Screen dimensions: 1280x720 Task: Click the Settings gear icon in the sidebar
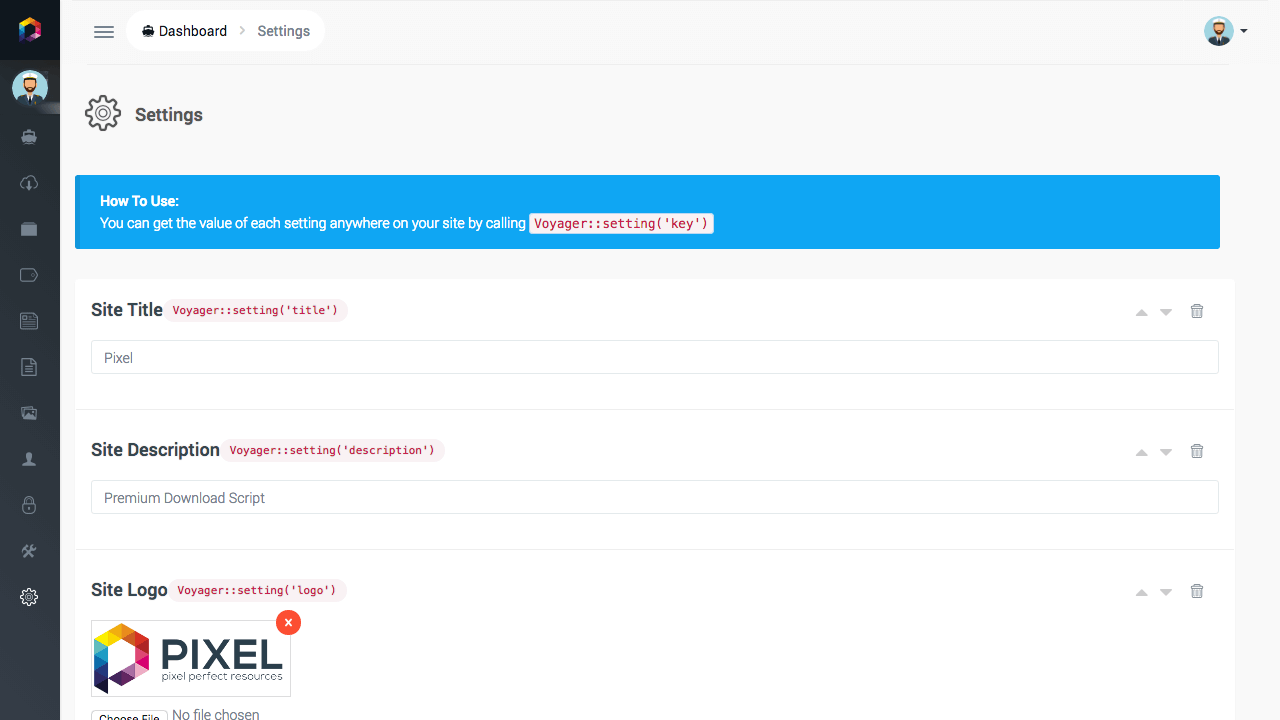pyautogui.click(x=29, y=597)
